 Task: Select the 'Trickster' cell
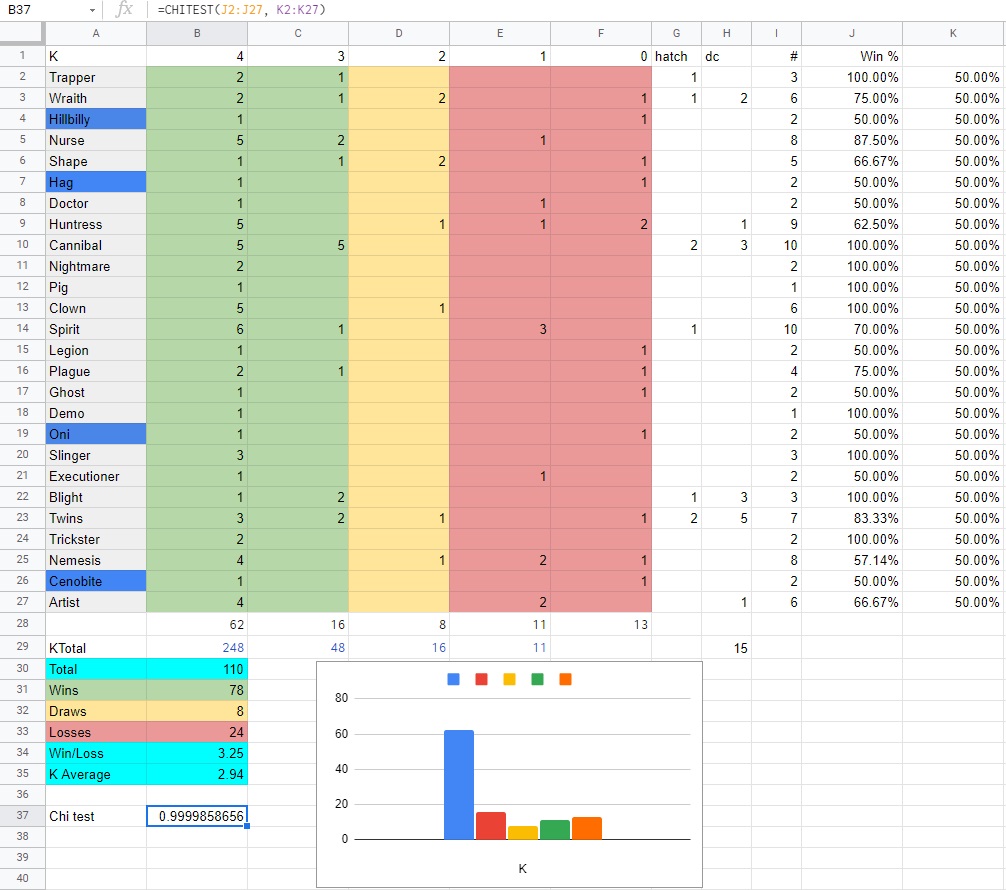tap(96, 539)
